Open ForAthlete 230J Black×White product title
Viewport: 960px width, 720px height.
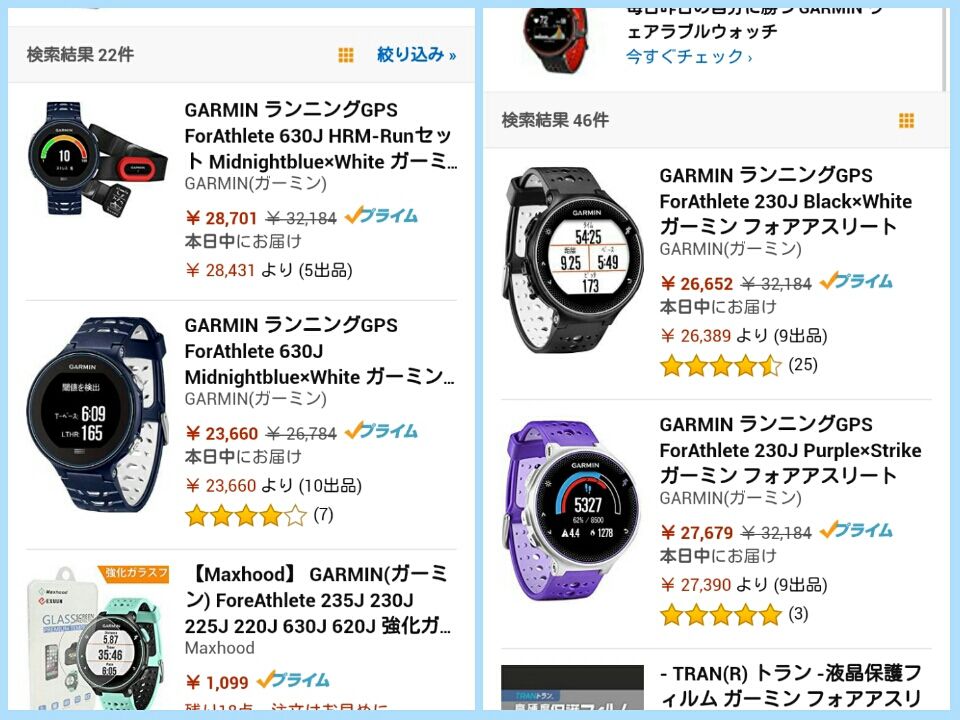point(786,201)
